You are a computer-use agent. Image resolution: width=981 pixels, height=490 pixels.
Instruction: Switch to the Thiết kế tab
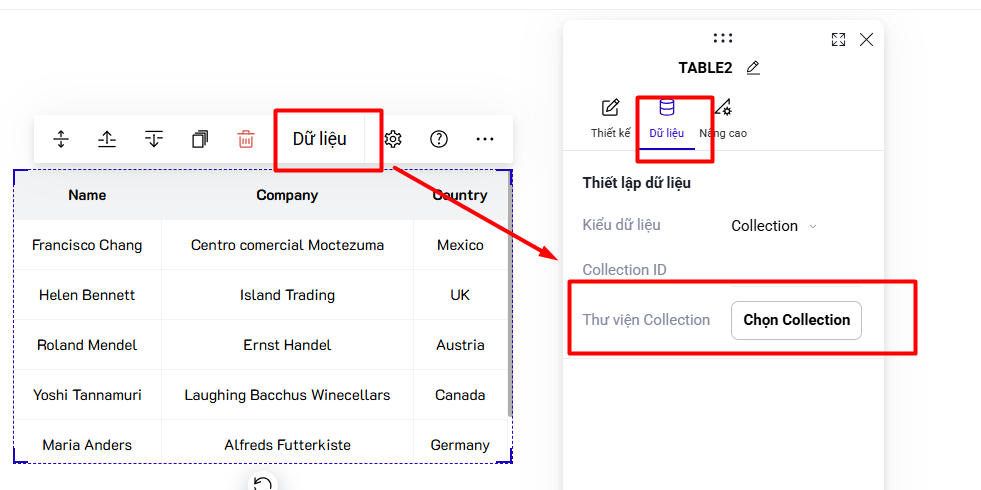click(x=611, y=119)
